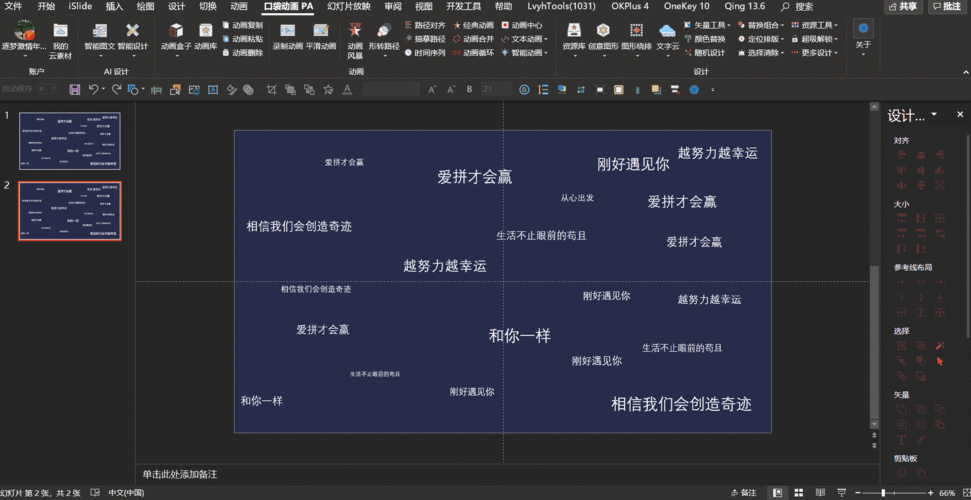
Task: Open the 资源工具 dropdown
Action: (x=814, y=25)
